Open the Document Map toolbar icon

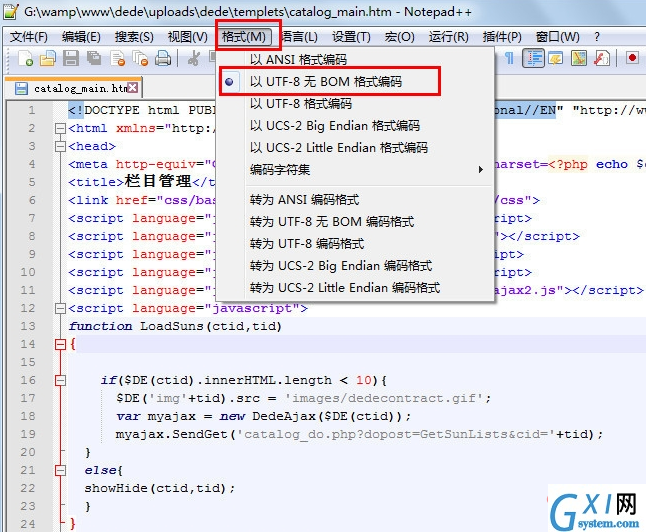click(579, 58)
